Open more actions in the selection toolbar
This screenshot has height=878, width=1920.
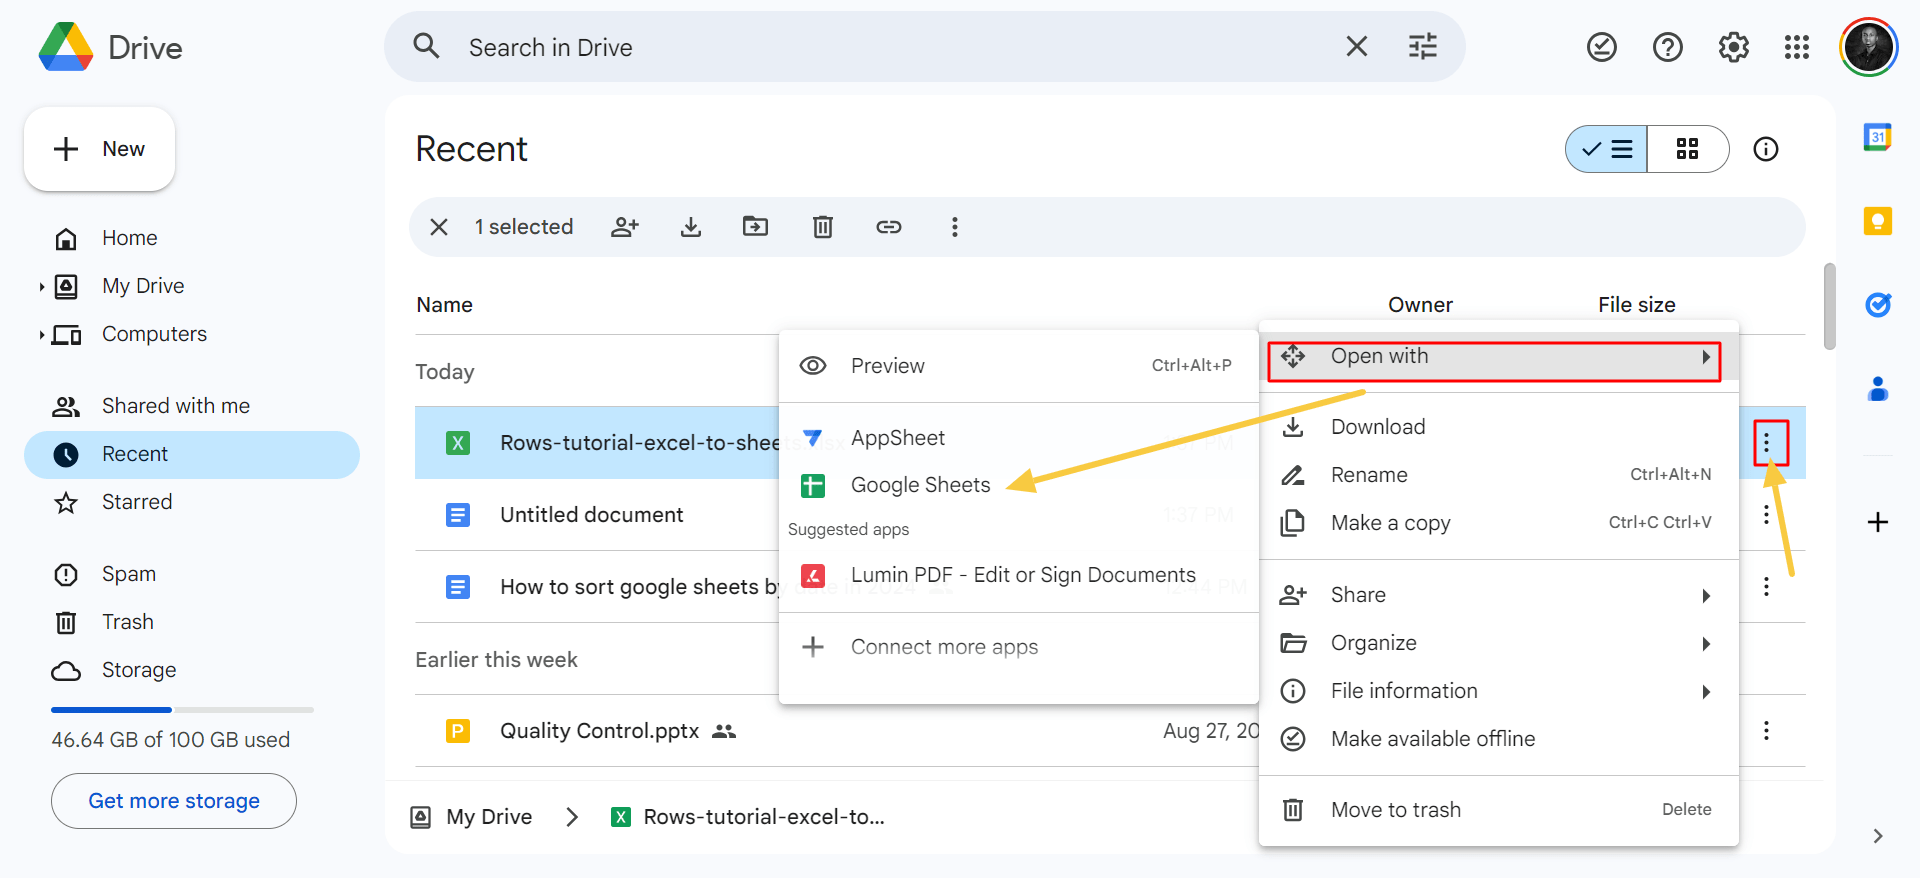[x=954, y=227]
